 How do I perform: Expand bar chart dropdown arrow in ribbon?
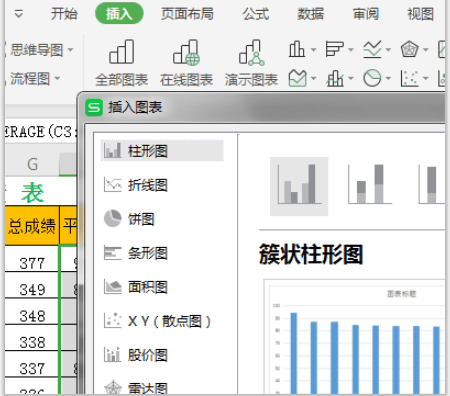pos(351,50)
